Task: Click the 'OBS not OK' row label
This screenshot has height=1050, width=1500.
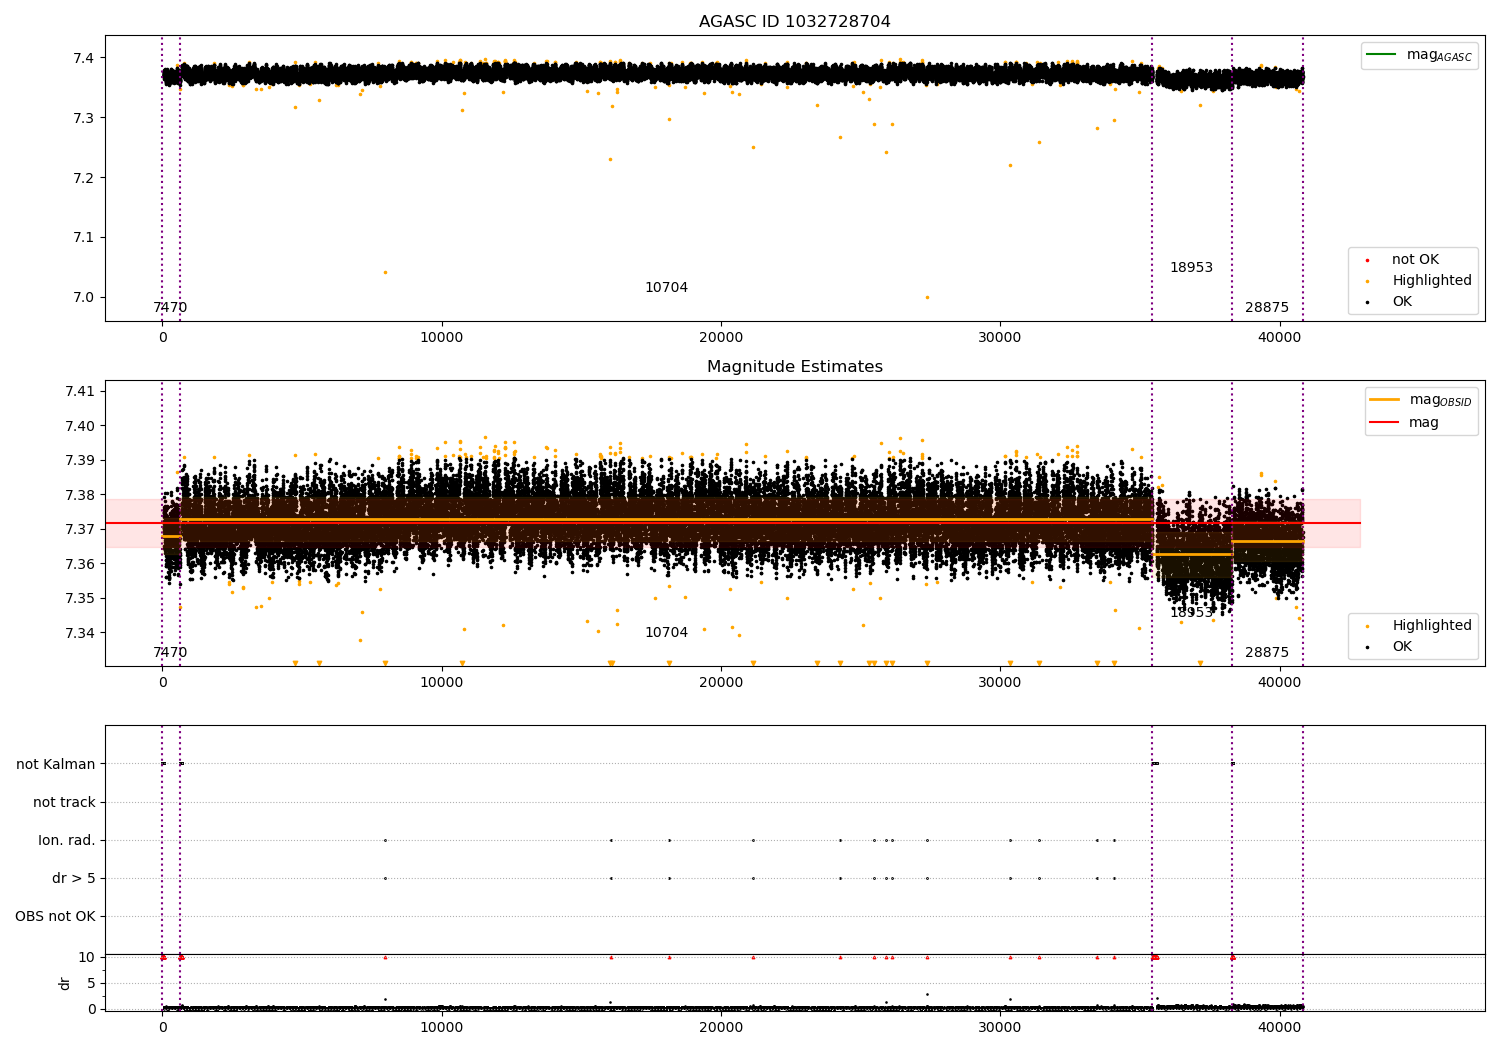Action: (55, 917)
